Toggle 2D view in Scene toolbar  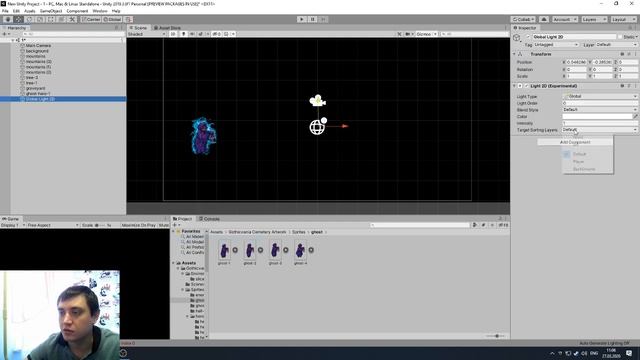coord(173,34)
